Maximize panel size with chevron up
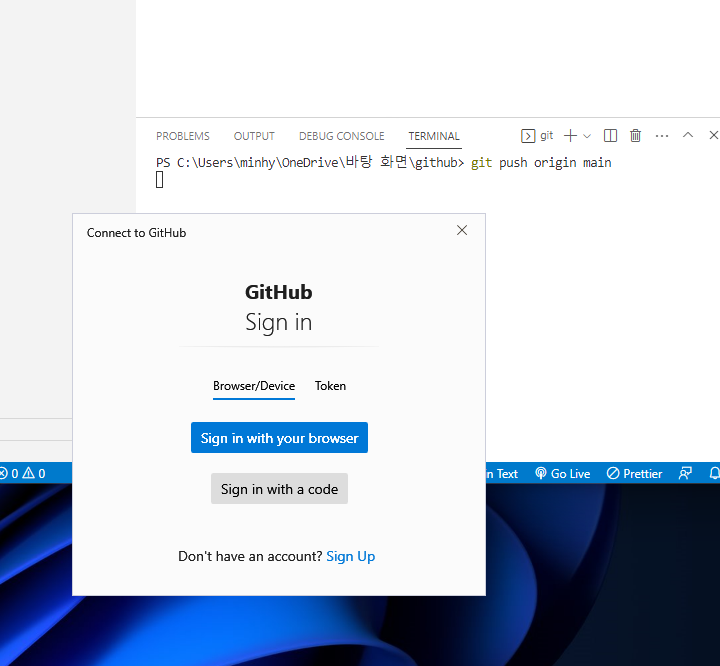 [688, 135]
